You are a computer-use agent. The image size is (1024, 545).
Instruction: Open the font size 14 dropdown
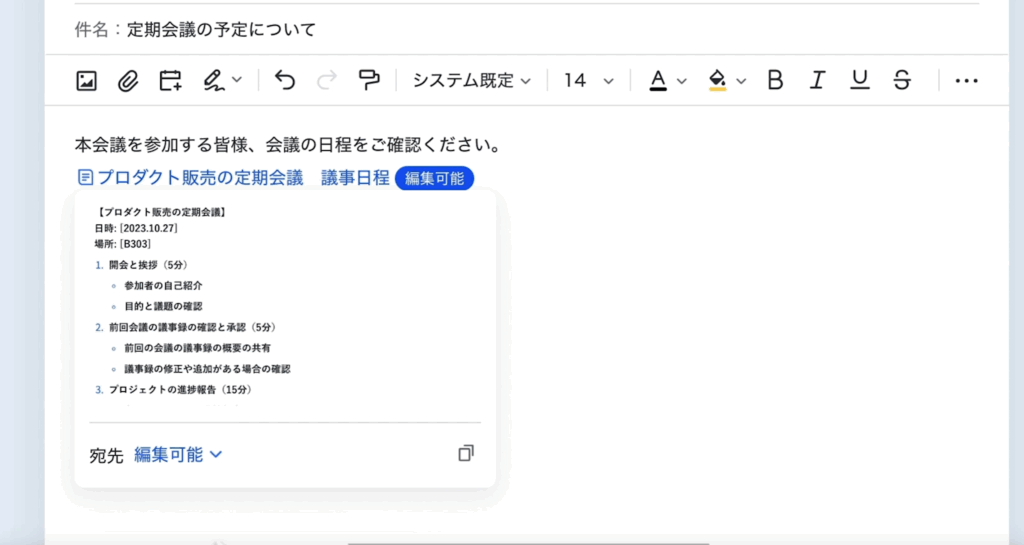pos(588,81)
